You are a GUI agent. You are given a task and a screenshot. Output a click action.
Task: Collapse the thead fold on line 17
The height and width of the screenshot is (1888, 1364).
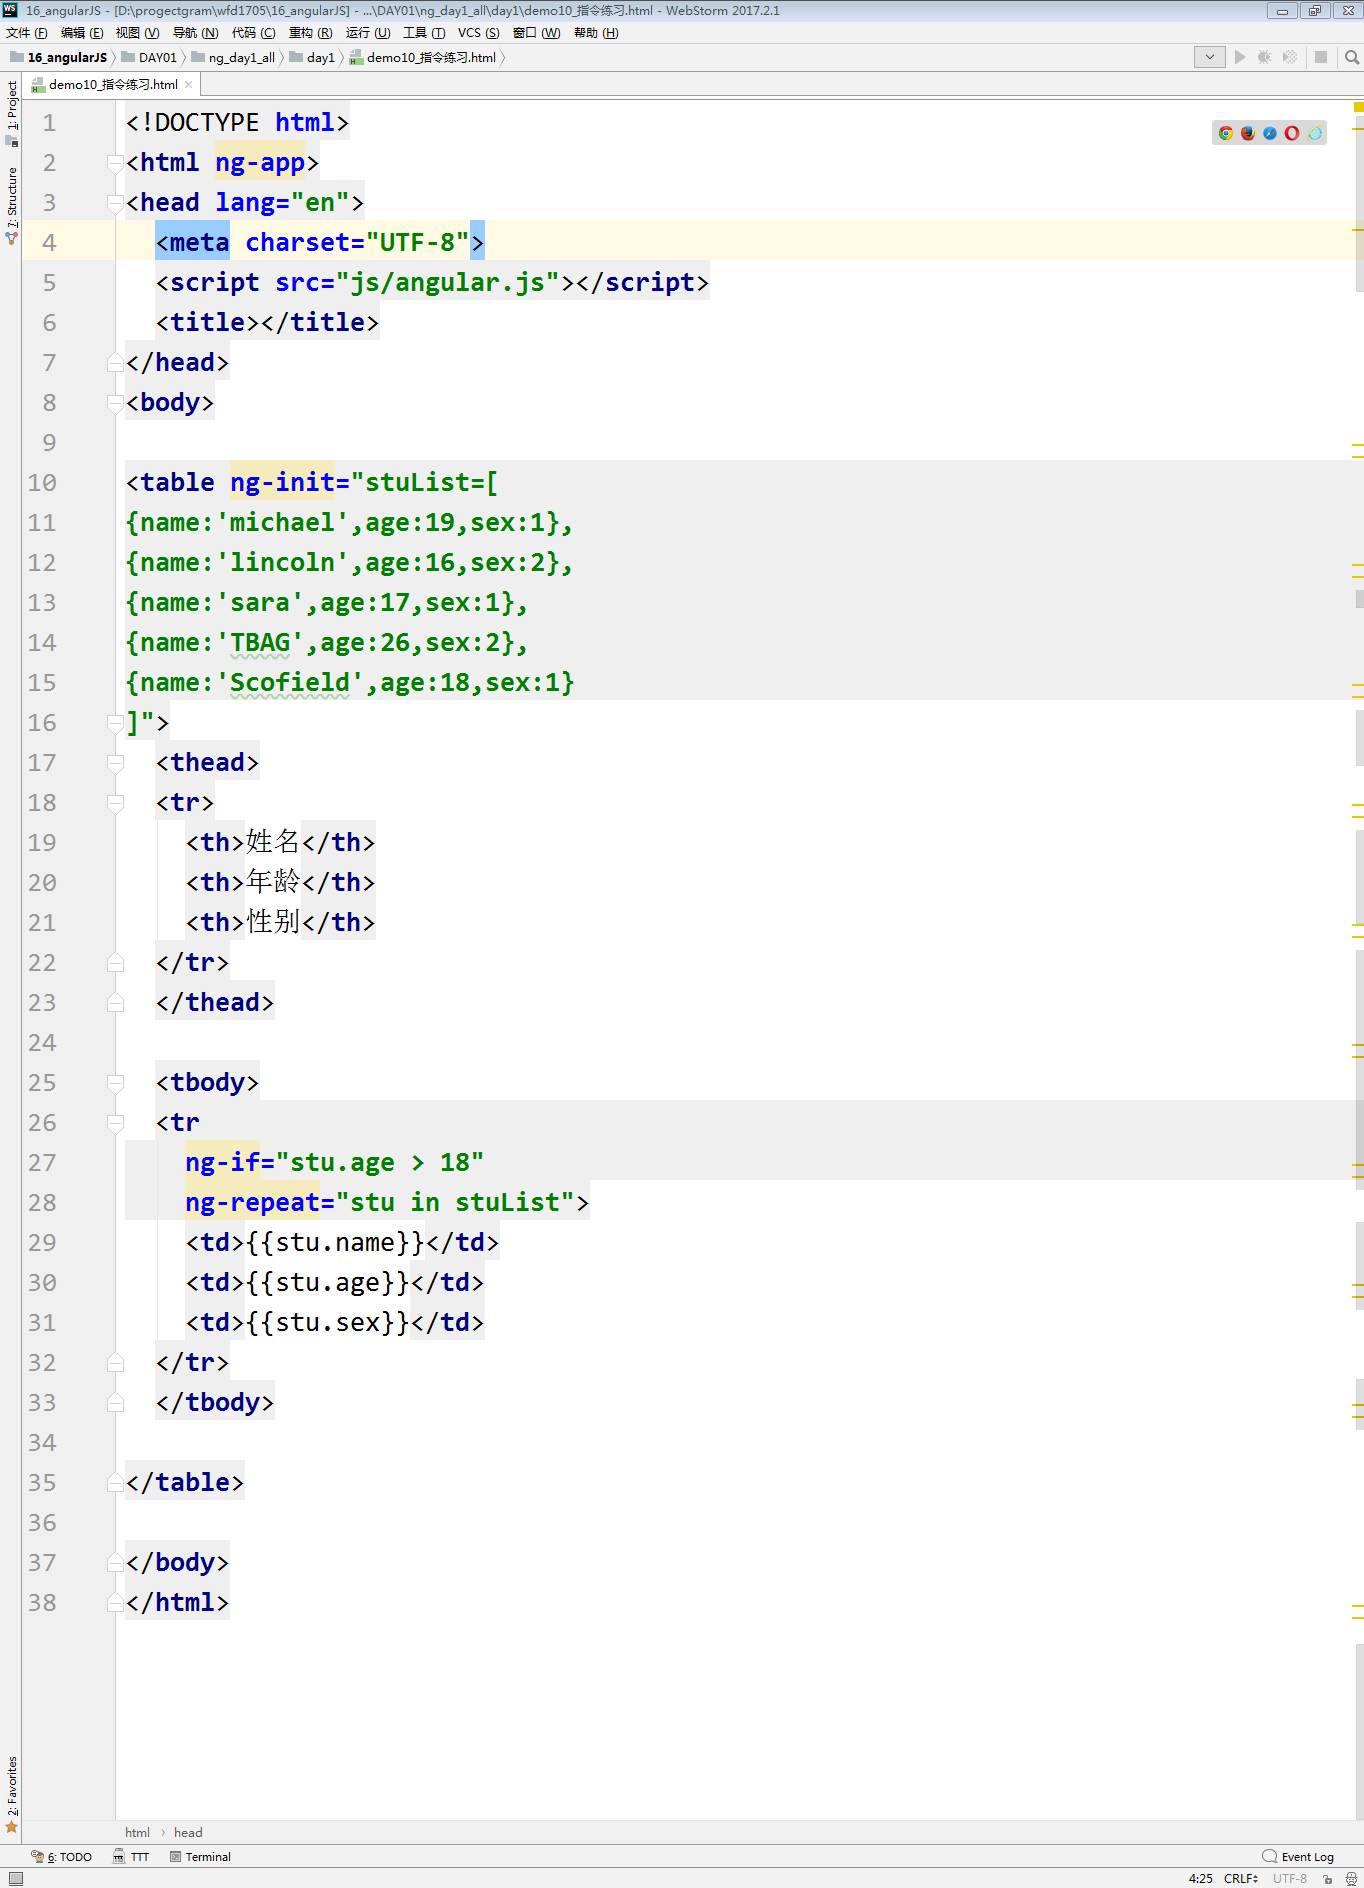[x=115, y=763]
